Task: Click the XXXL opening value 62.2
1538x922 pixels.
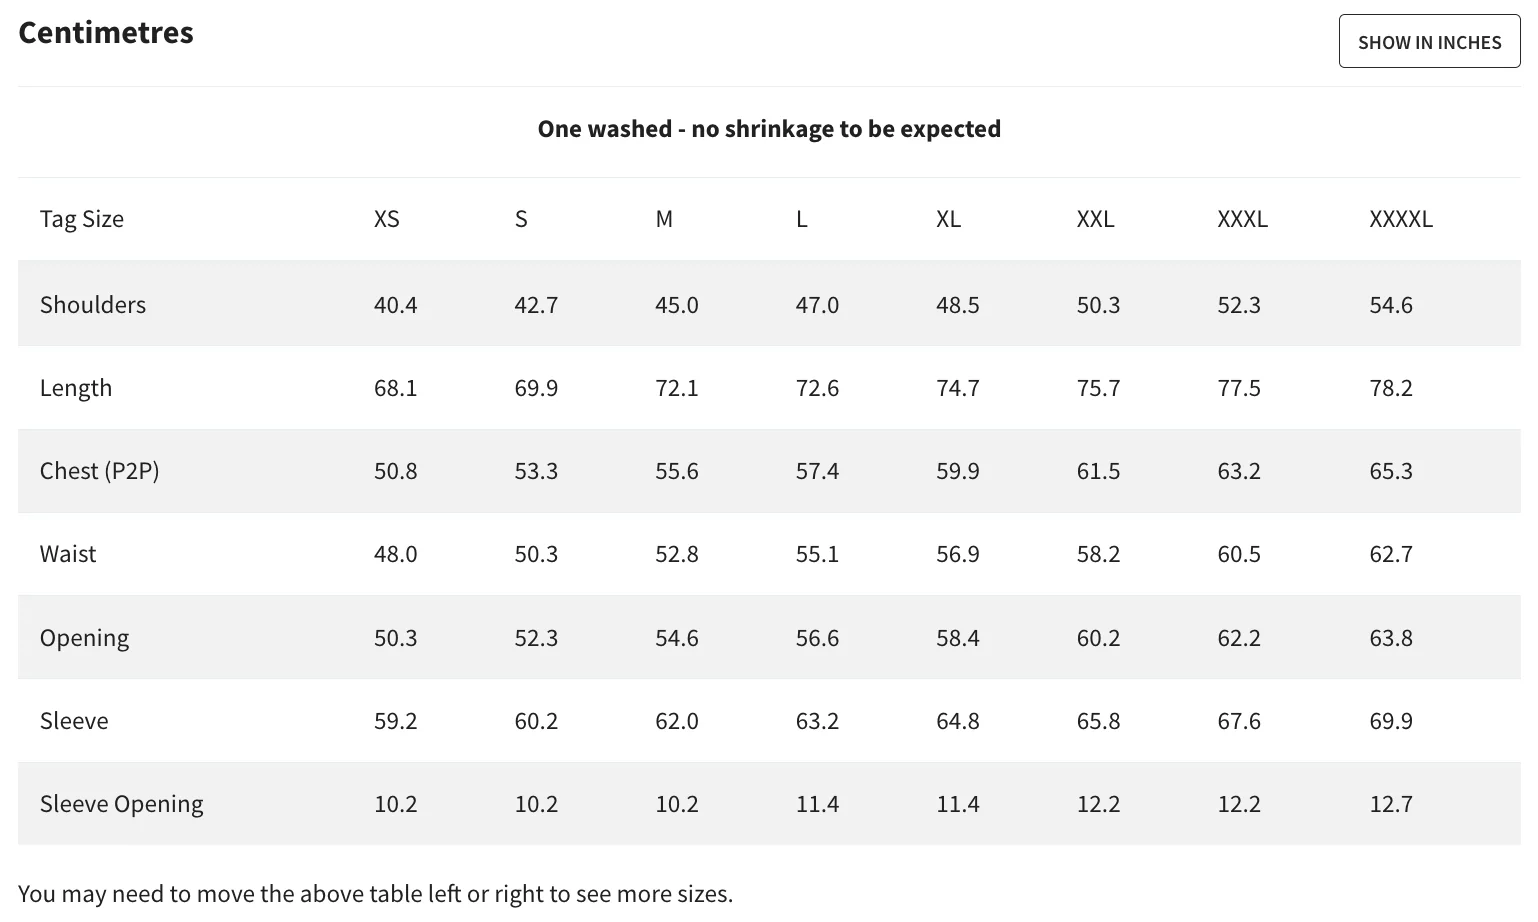Action: coord(1239,638)
